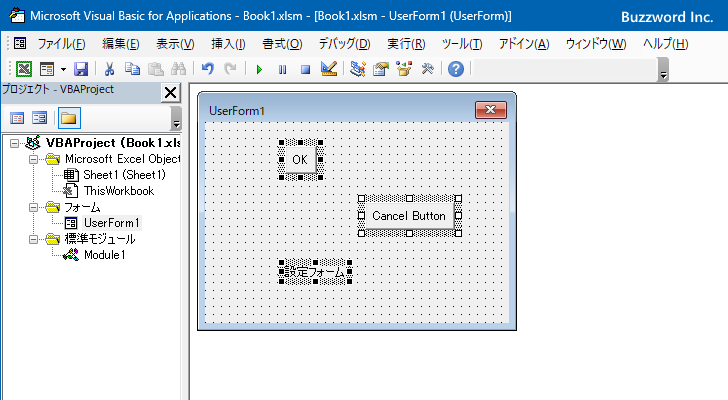
Task: Open the Insert object dropdown arrow
Action: 63,70
